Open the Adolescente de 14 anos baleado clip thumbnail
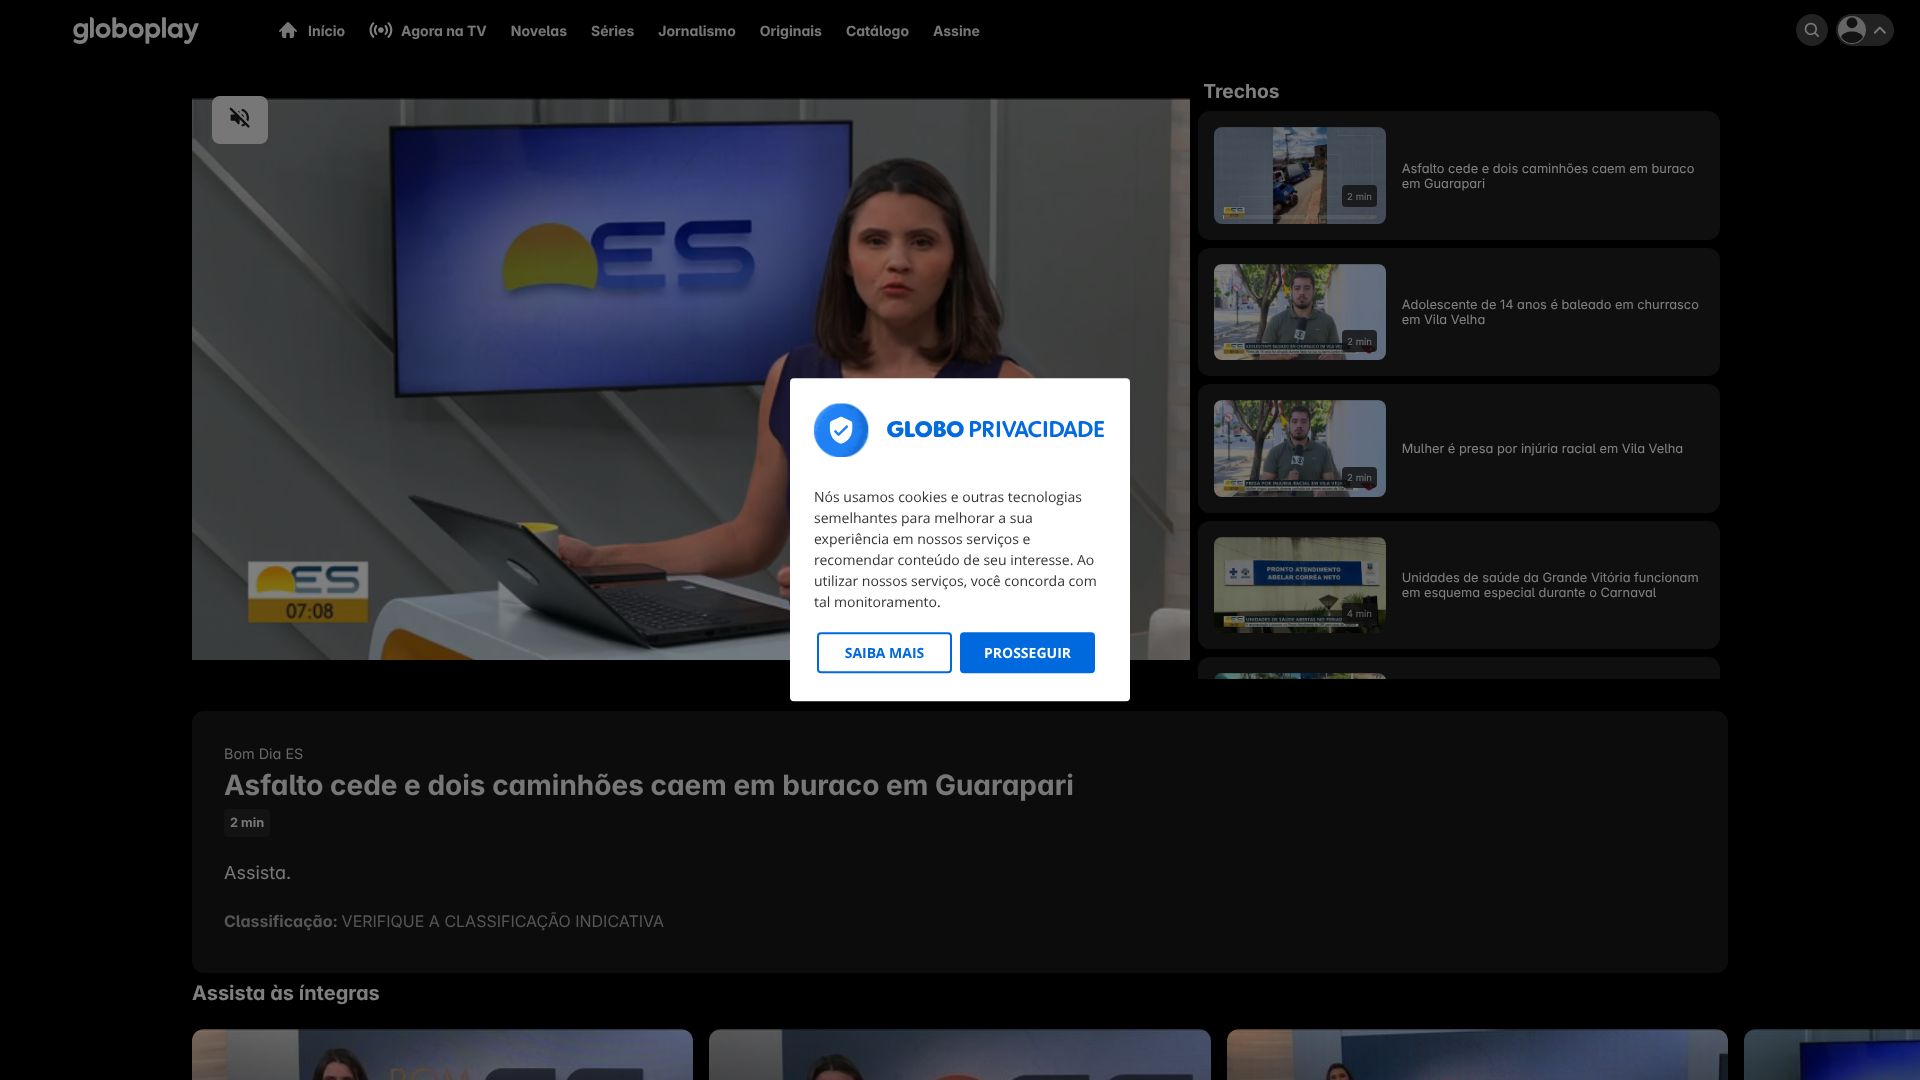Viewport: 1920px width, 1080px height. (1299, 312)
